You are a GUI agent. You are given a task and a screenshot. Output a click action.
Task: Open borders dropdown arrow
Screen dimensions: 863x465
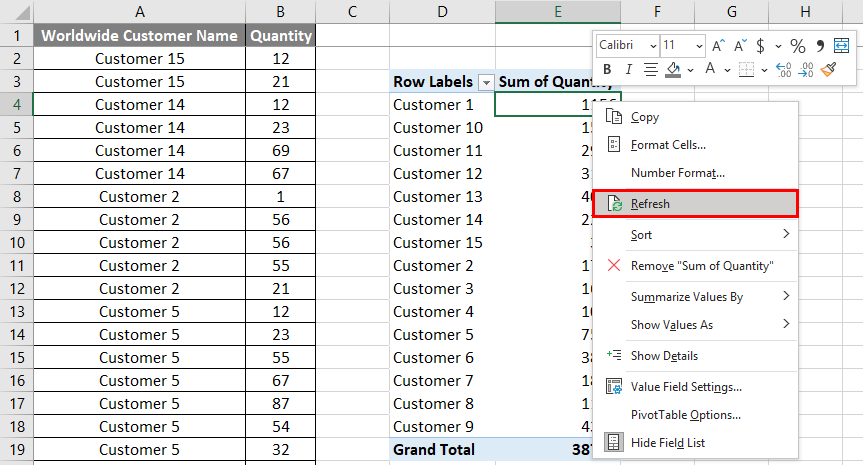764,70
